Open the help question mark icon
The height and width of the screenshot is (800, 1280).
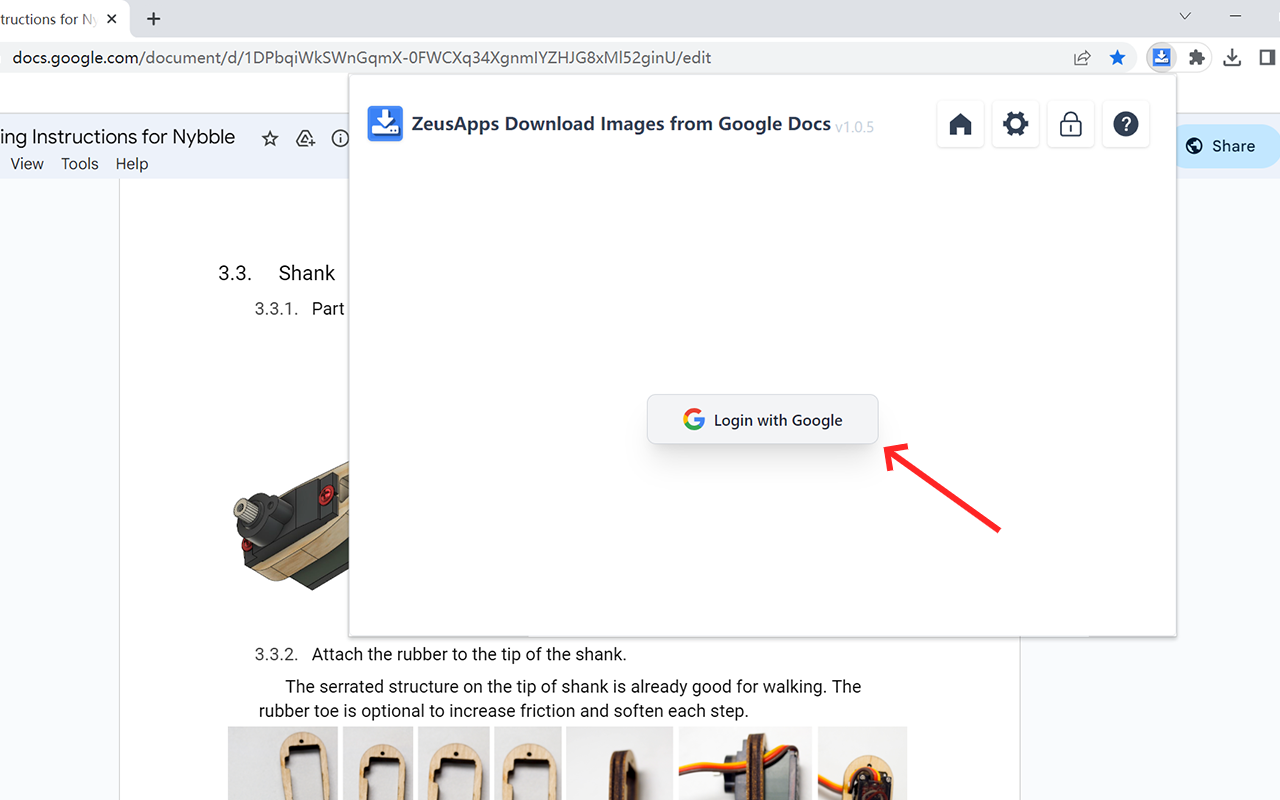(1125, 125)
